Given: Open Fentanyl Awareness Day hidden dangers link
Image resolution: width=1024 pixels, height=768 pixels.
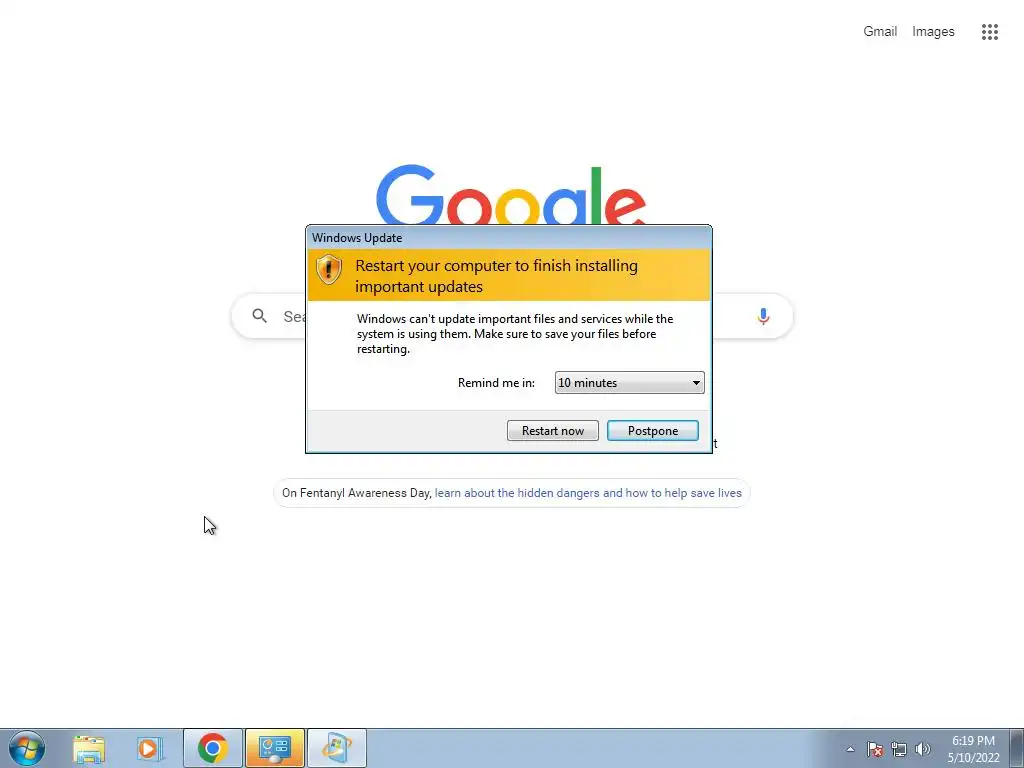Looking at the screenshot, I should 588,493.
